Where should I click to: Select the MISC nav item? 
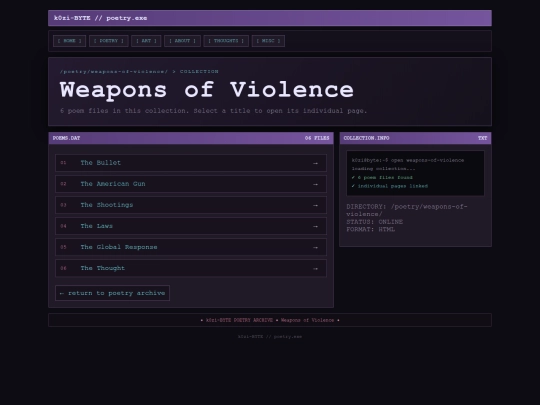(x=268, y=41)
